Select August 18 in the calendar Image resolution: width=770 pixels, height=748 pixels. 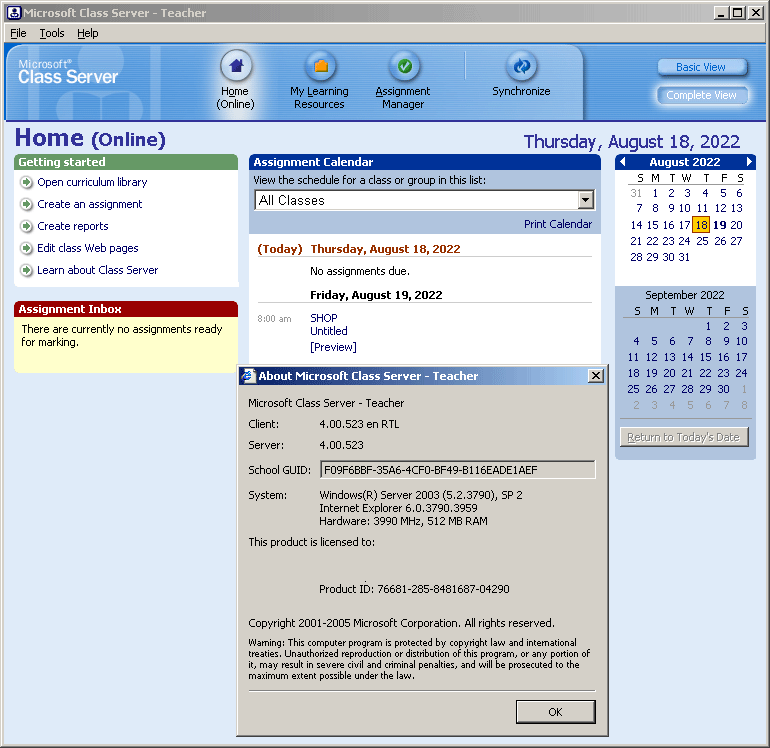(x=701, y=225)
